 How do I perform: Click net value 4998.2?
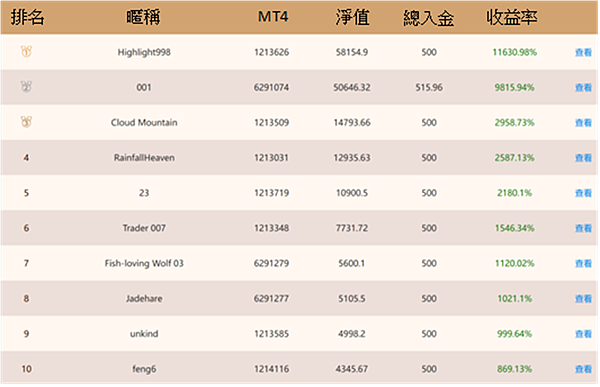tap(352, 334)
